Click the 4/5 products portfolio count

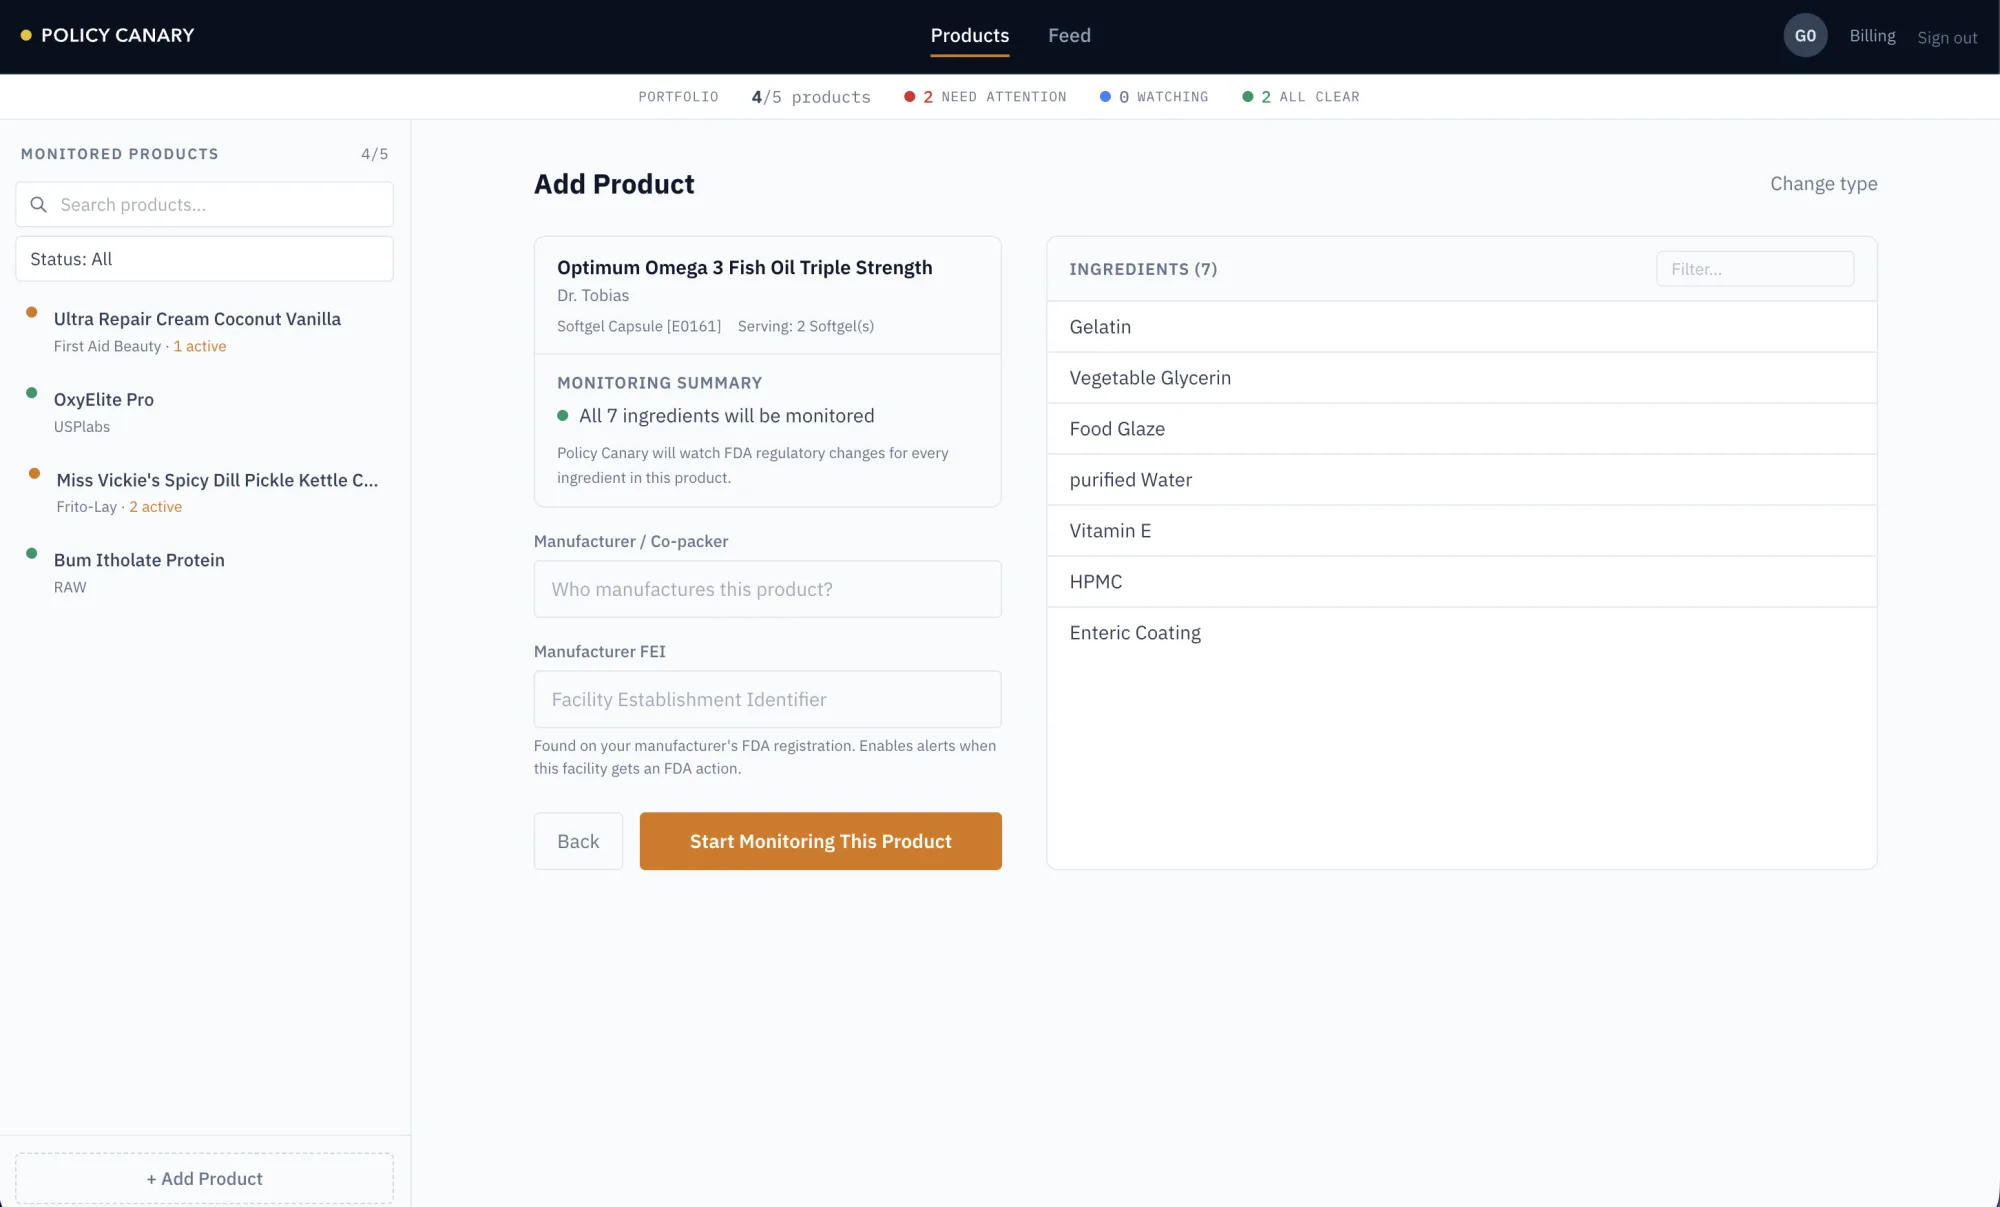point(811,97)
